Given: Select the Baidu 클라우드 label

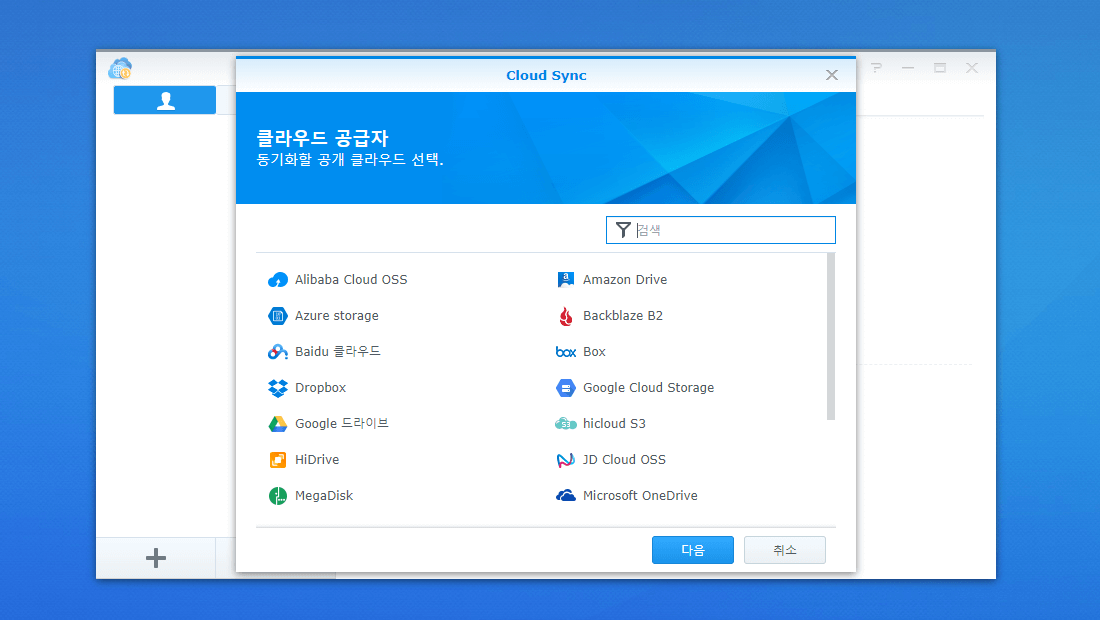Looking at the screenshot, I should pyautogui.click(x=337, y=351).
